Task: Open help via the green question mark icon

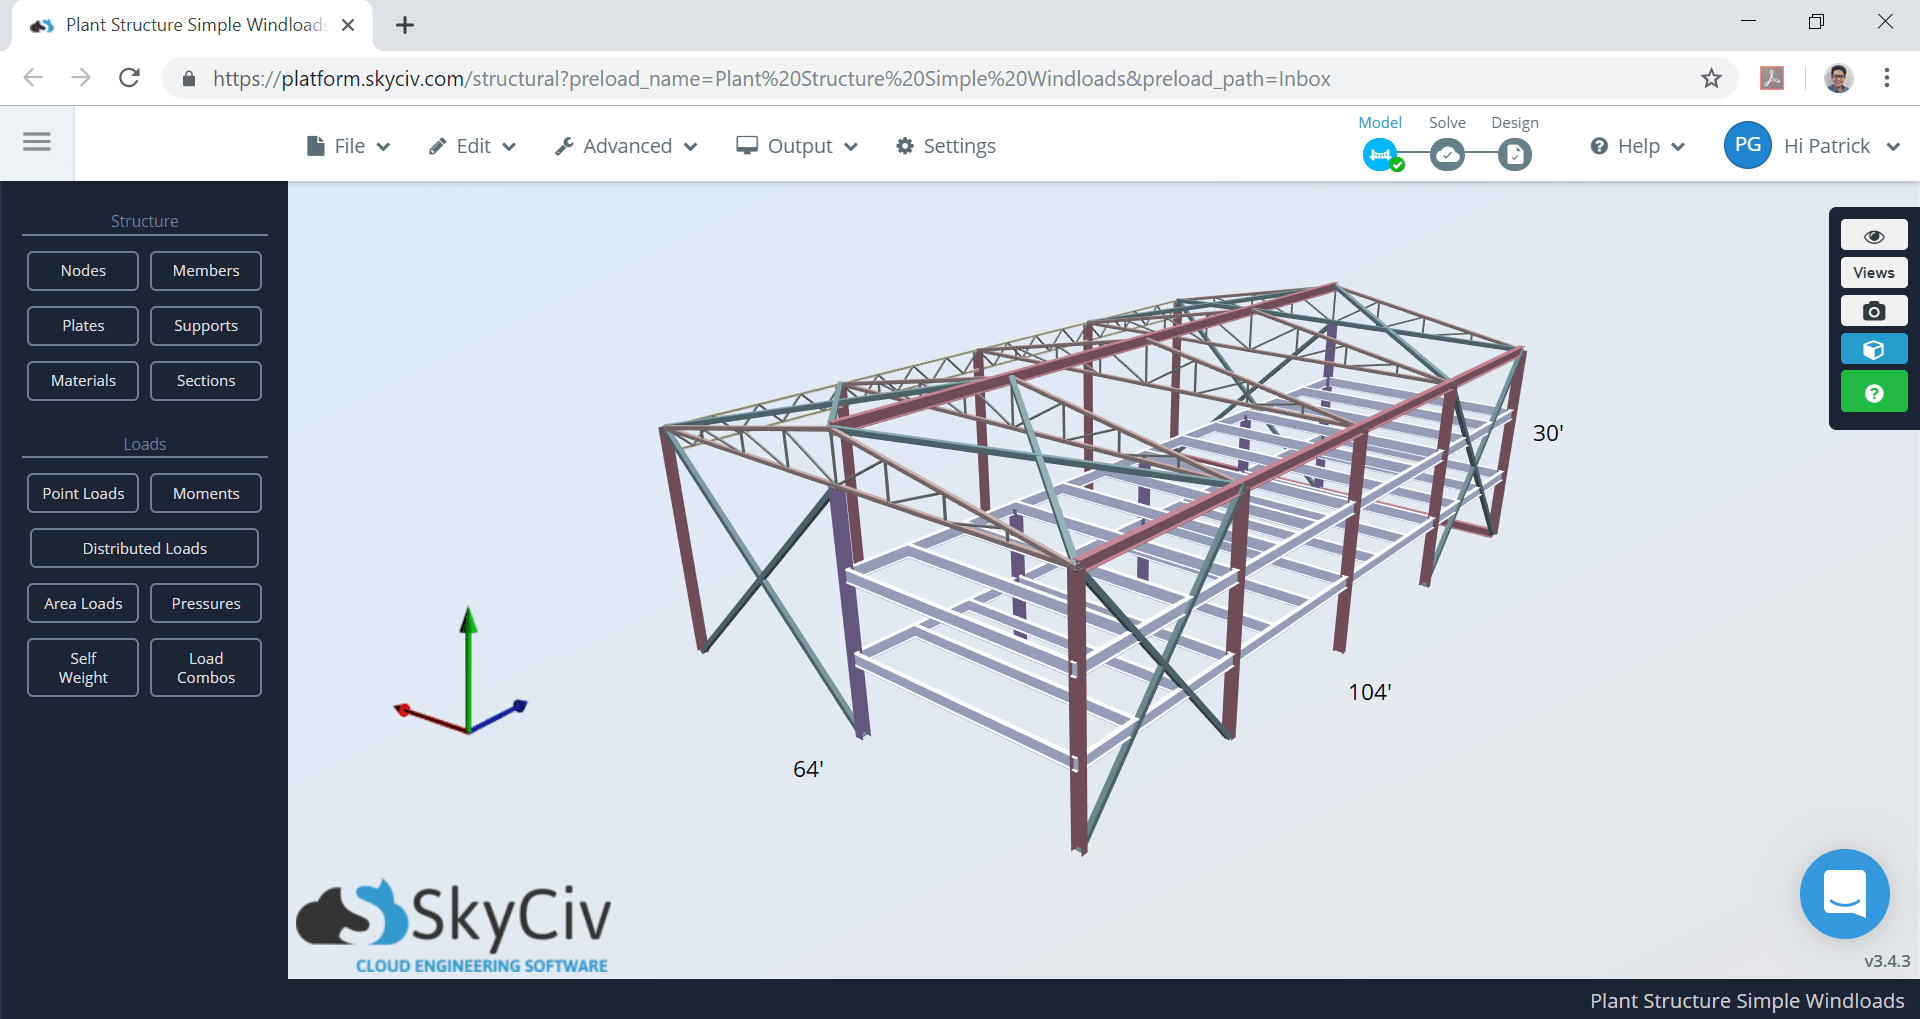Action: tap(1873, 391)
